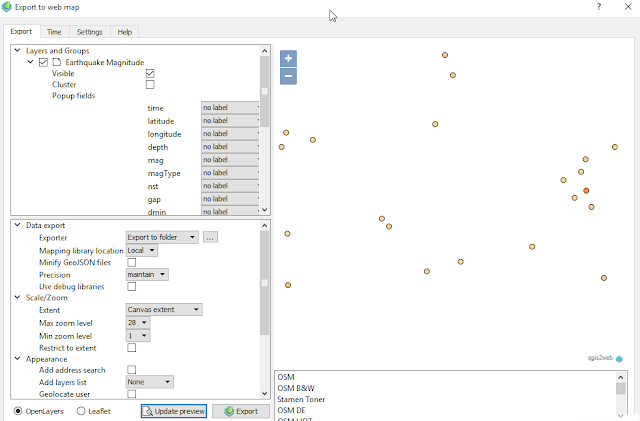The width and height of the screenshot is (640, 421).
Task: Open the Exporter dropdown
Action: click(162, 237)
